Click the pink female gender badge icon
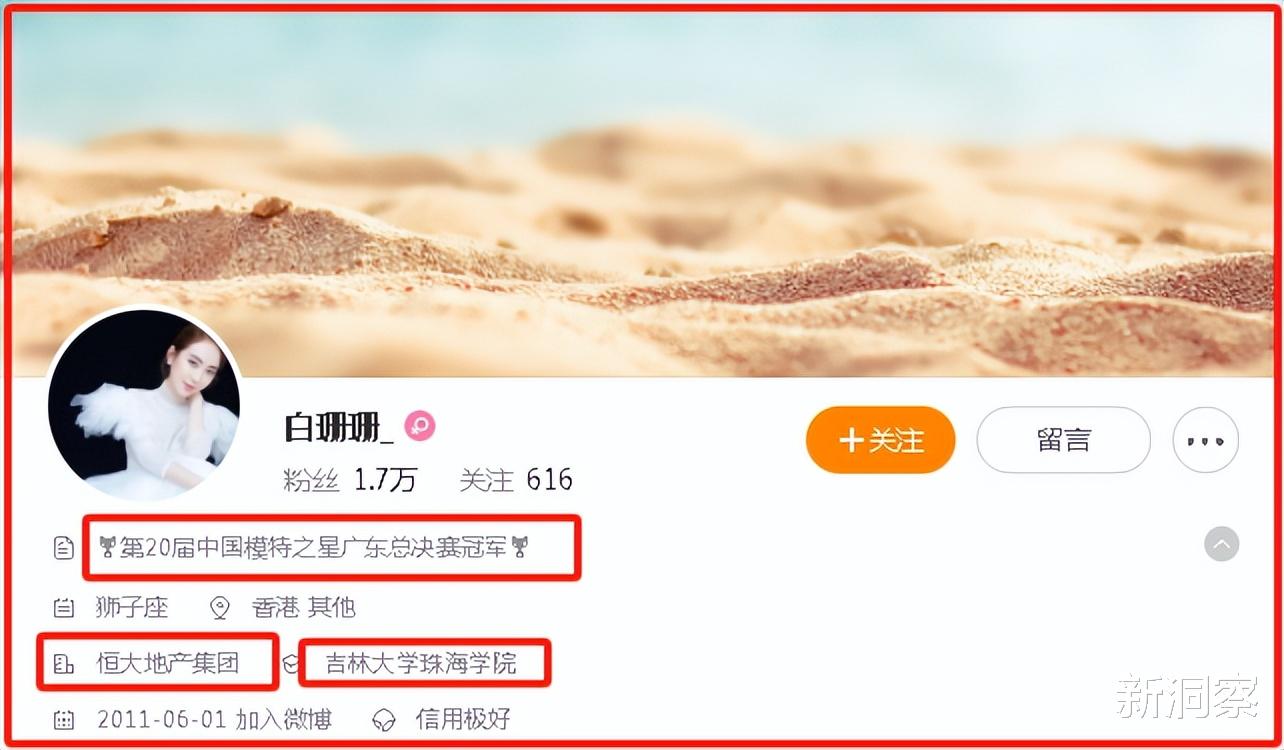This screenshot has height=750, width=1284. pos(420,427)
